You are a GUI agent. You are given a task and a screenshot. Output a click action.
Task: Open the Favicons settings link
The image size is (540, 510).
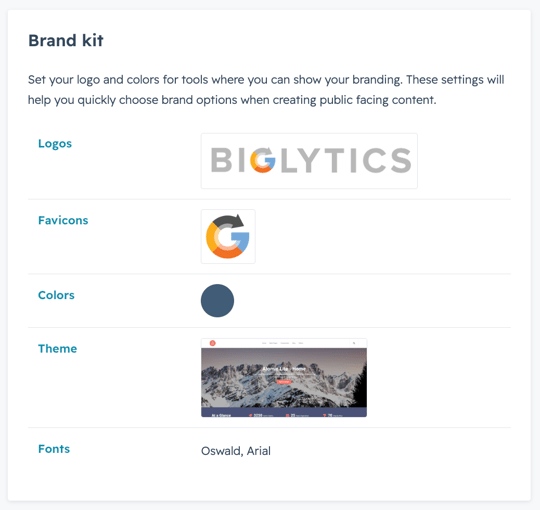pyautogui.click(x=63, y=220)
